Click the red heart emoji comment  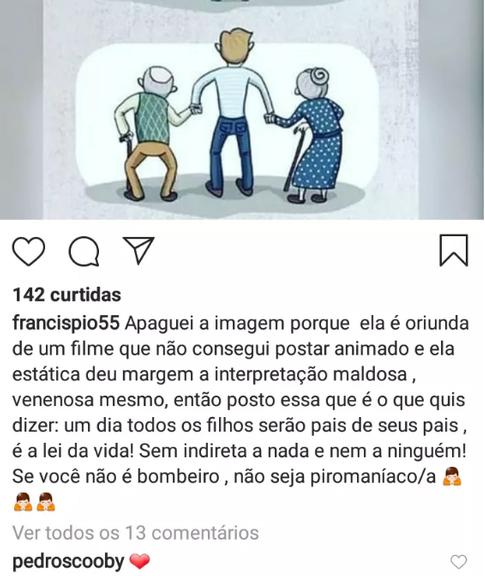point(140,562)
